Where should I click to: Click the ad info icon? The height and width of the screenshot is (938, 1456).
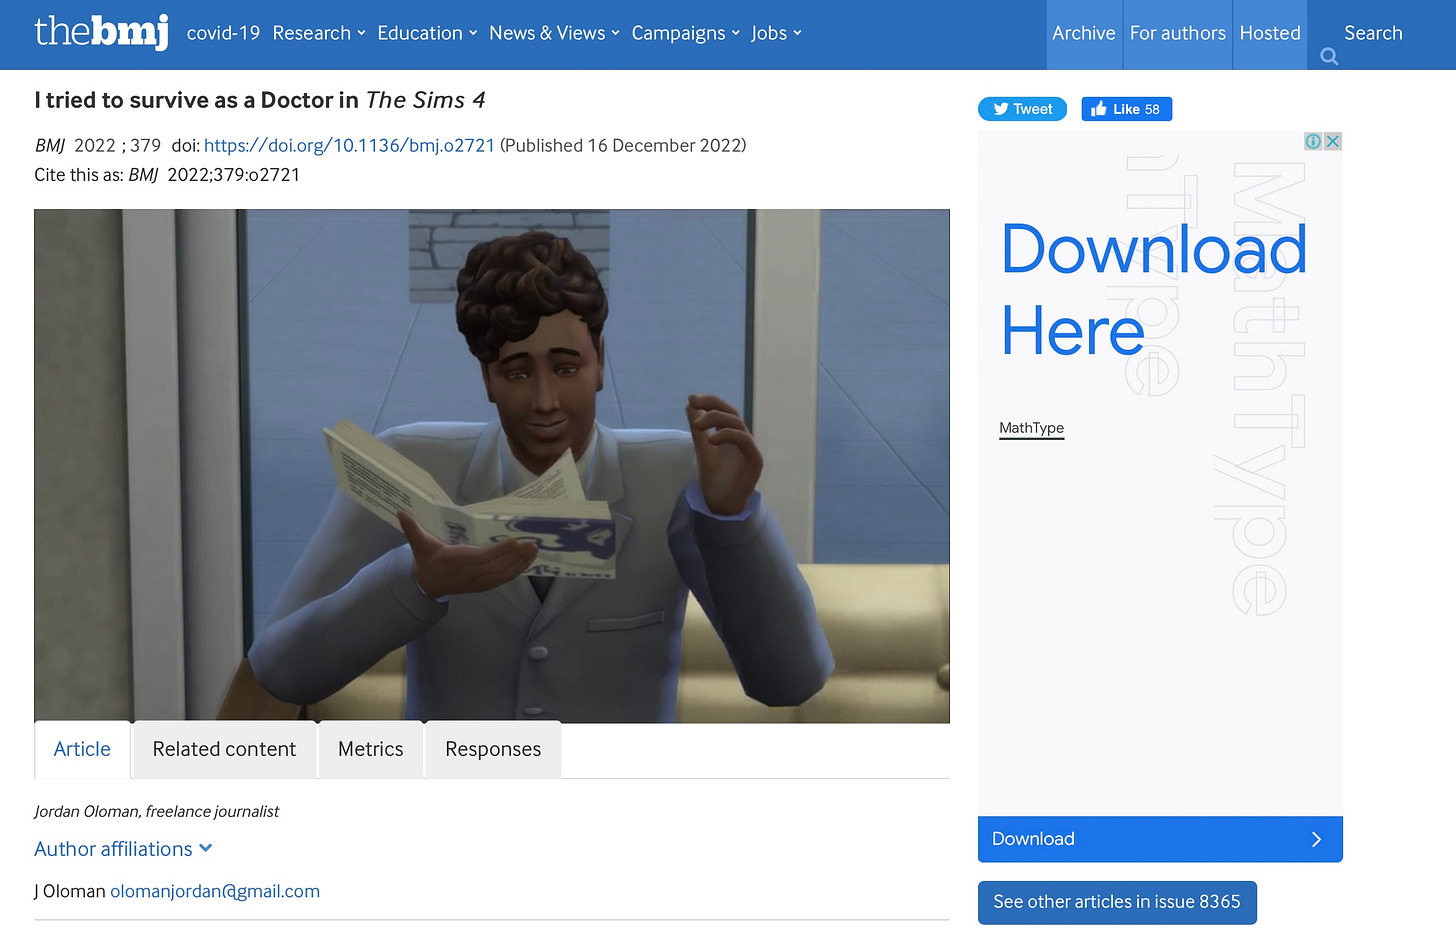1313,141
